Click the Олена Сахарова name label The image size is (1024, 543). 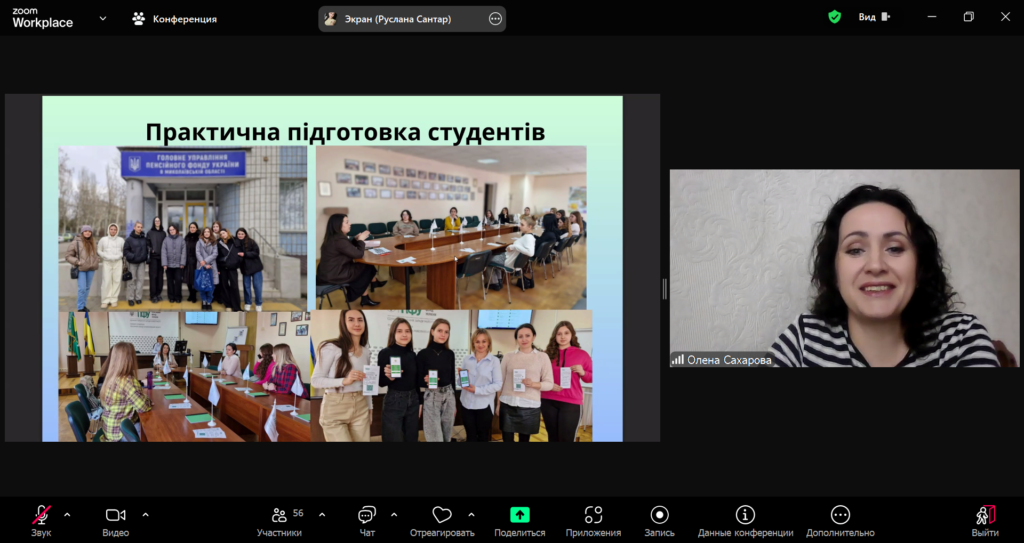729,360
